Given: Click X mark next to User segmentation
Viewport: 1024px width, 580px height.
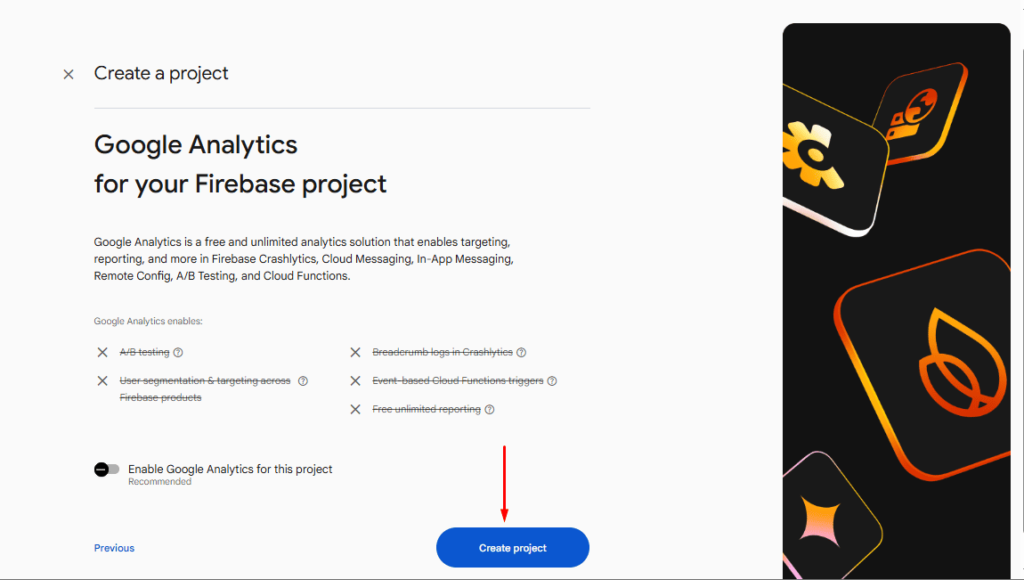Looking at the screenshot, I should (103, 381).
